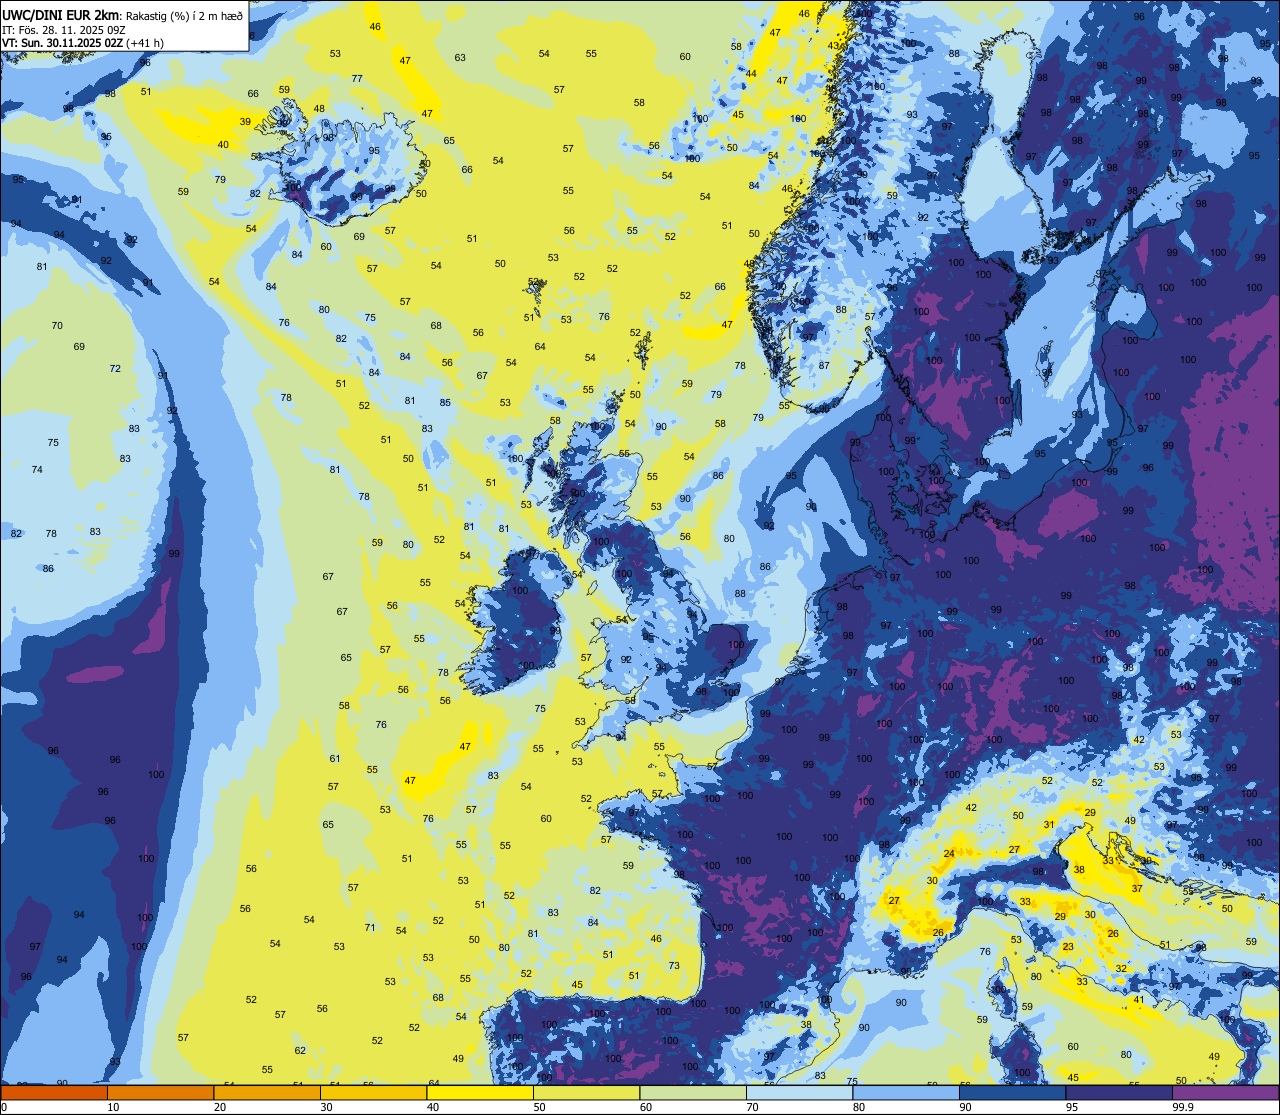Click the humidity value '72' in the western Atlantic
The width and height of the screenshot is (1280, 1115).
pos(115,368)
